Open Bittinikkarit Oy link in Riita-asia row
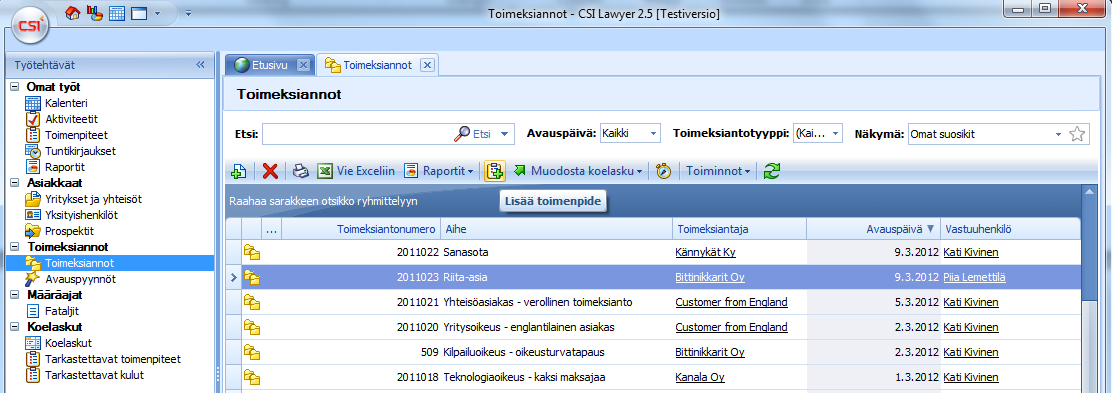The width and height of the screenshot is (1112, 393). pos(710,277)
